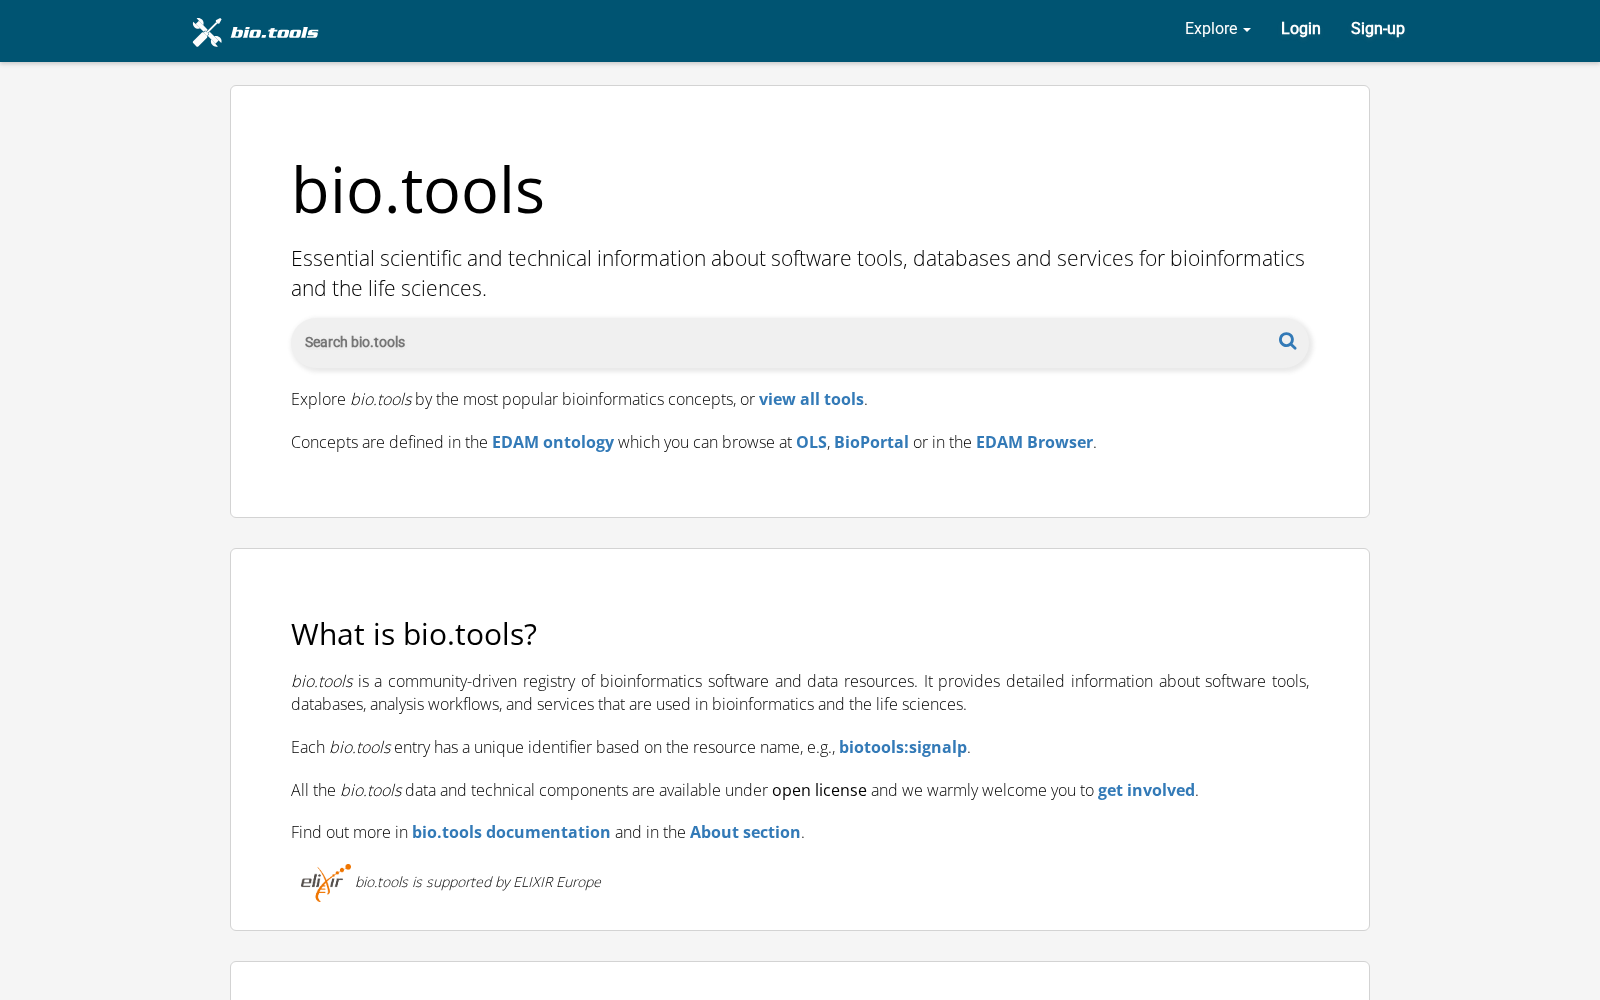The width and height of the screenshot is (1600, 1000).
Task: Follow the 'view all tools' link
Action: point(811,399)
